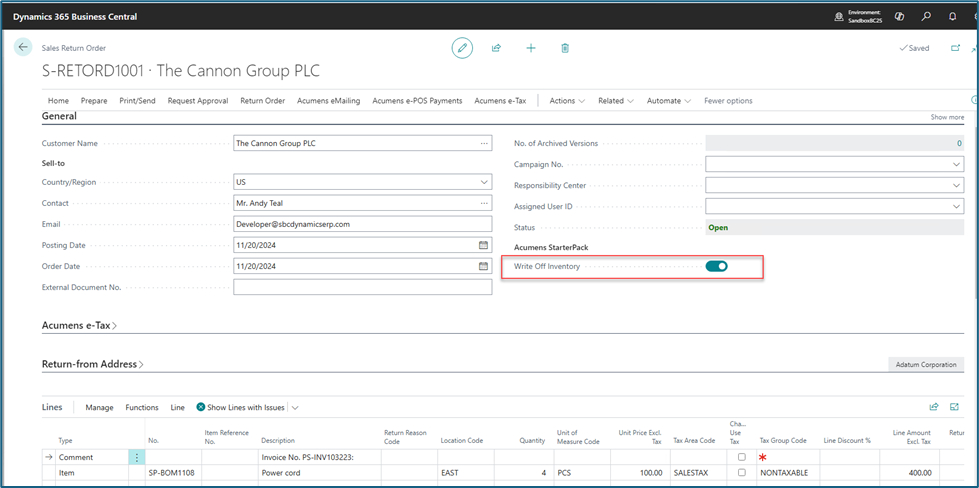Screen dimensions: 979x488
Task: Click Power cord description cell
Action: (319, 473)
